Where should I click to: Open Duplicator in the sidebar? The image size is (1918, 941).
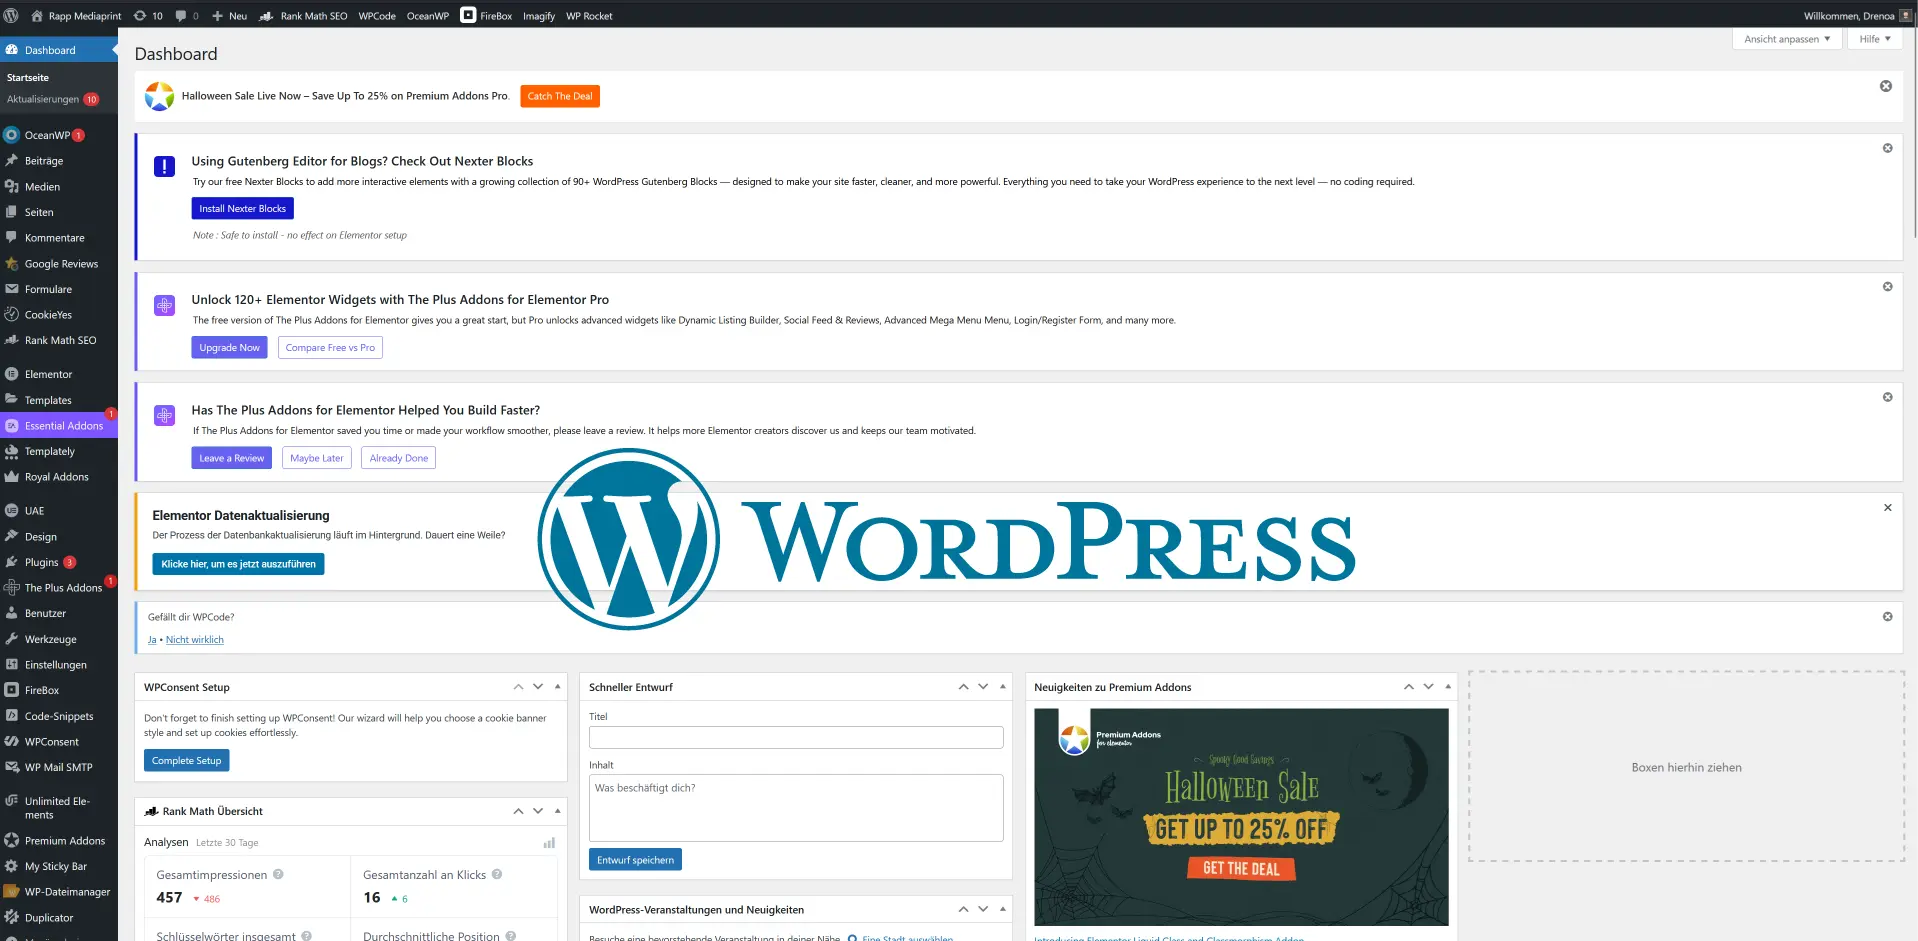(48, 916)
